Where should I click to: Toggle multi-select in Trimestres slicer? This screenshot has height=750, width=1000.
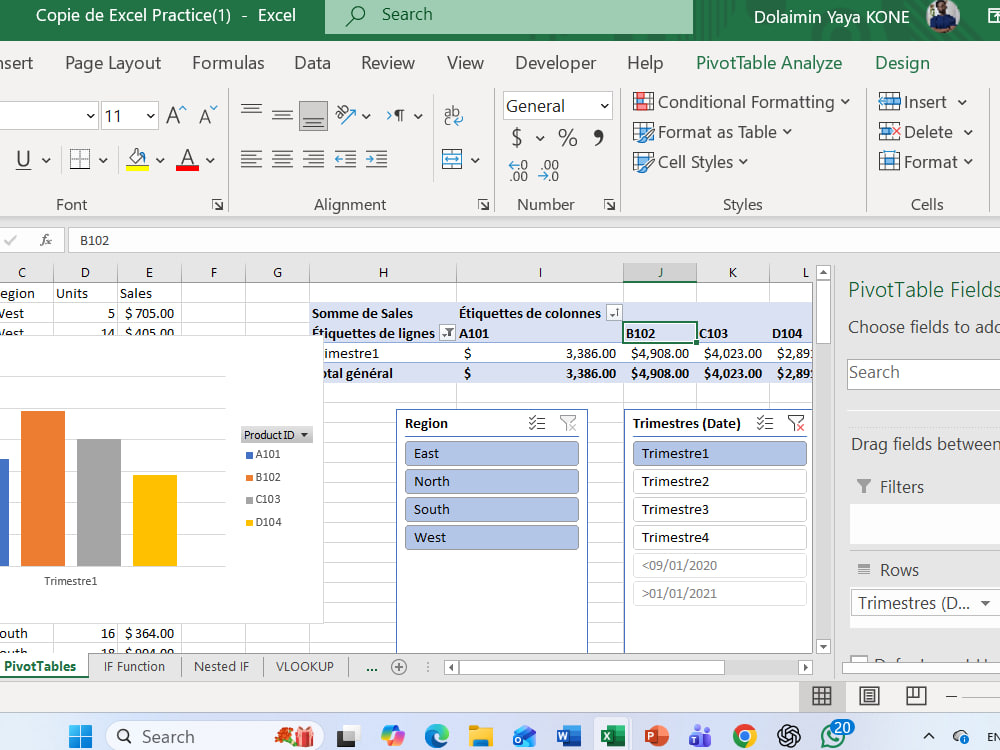click(765, 423)
